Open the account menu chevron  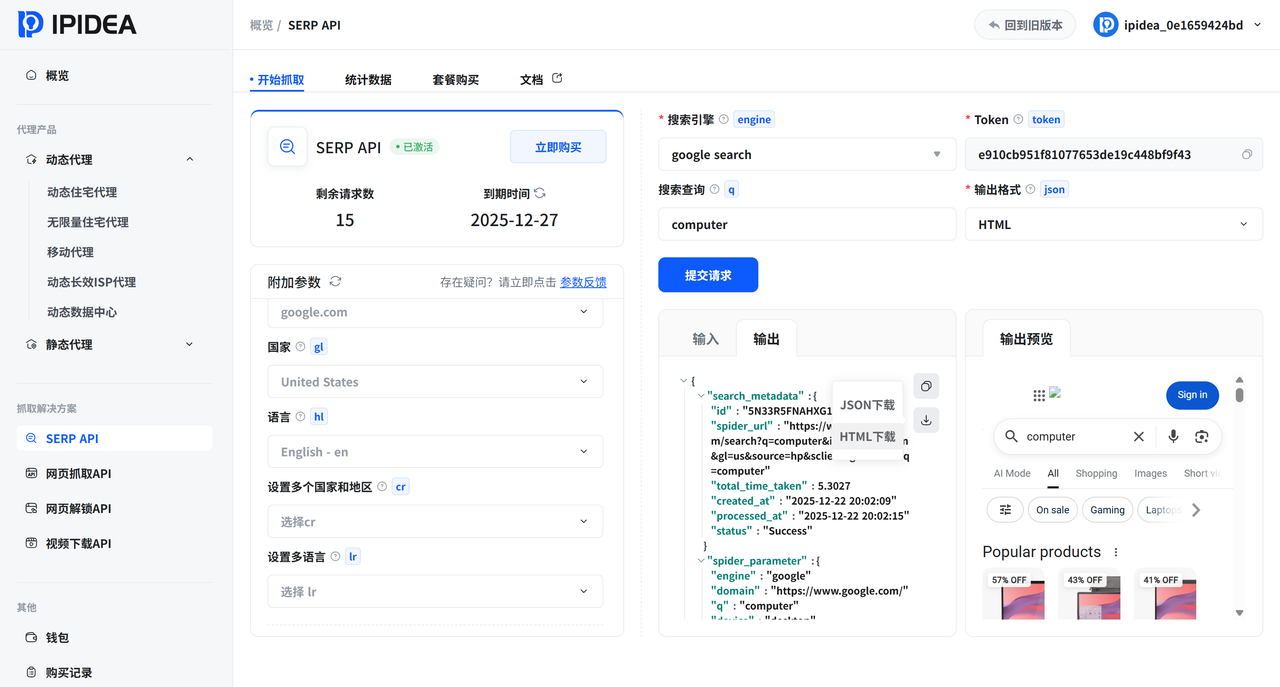pos(1257,25)
